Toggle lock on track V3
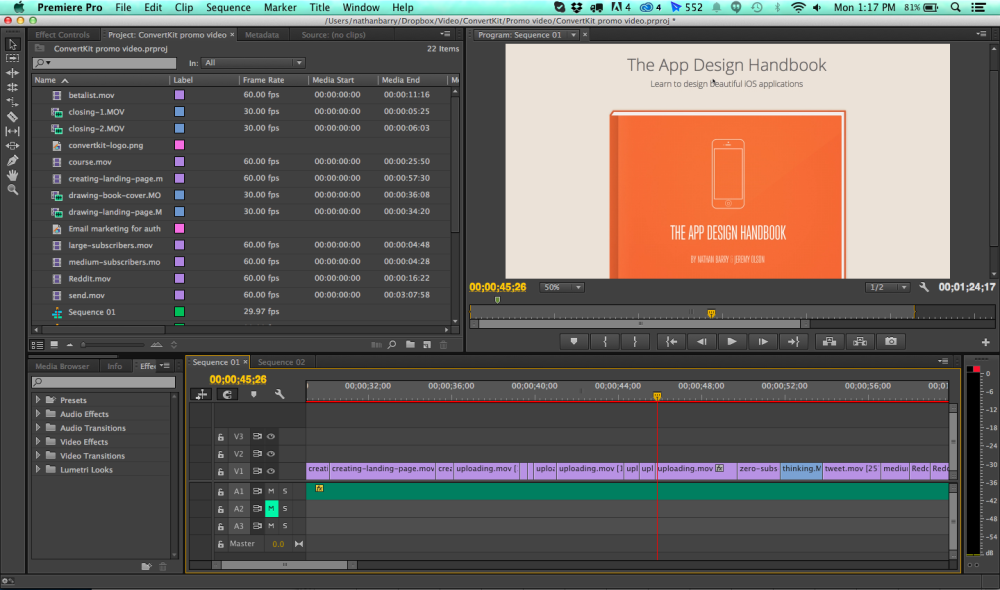 221,437
